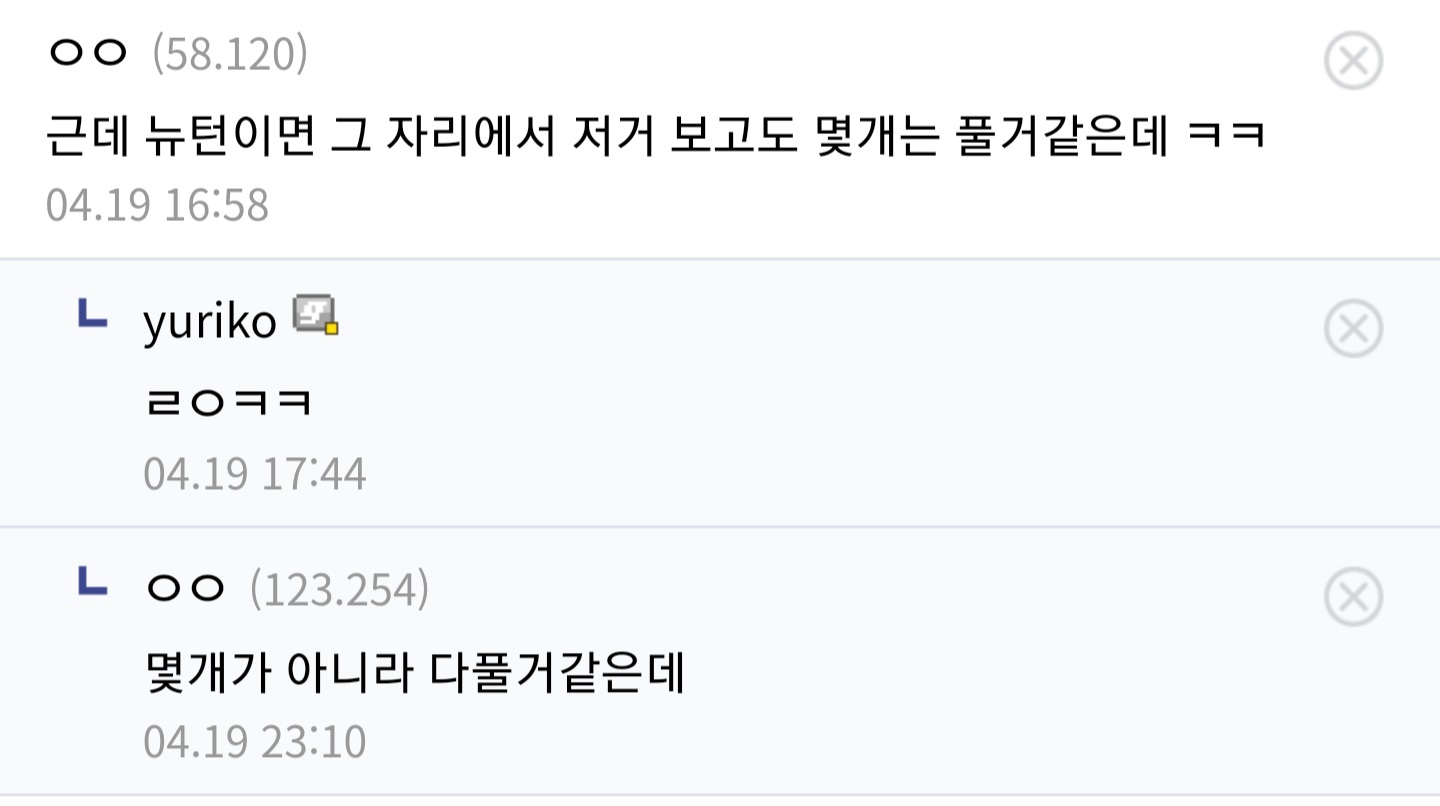Click the reply arrow beside ㅇㅇ (123.254)
The width and height of the screenshot is (1440, 806).
click(x=92, y=583)
